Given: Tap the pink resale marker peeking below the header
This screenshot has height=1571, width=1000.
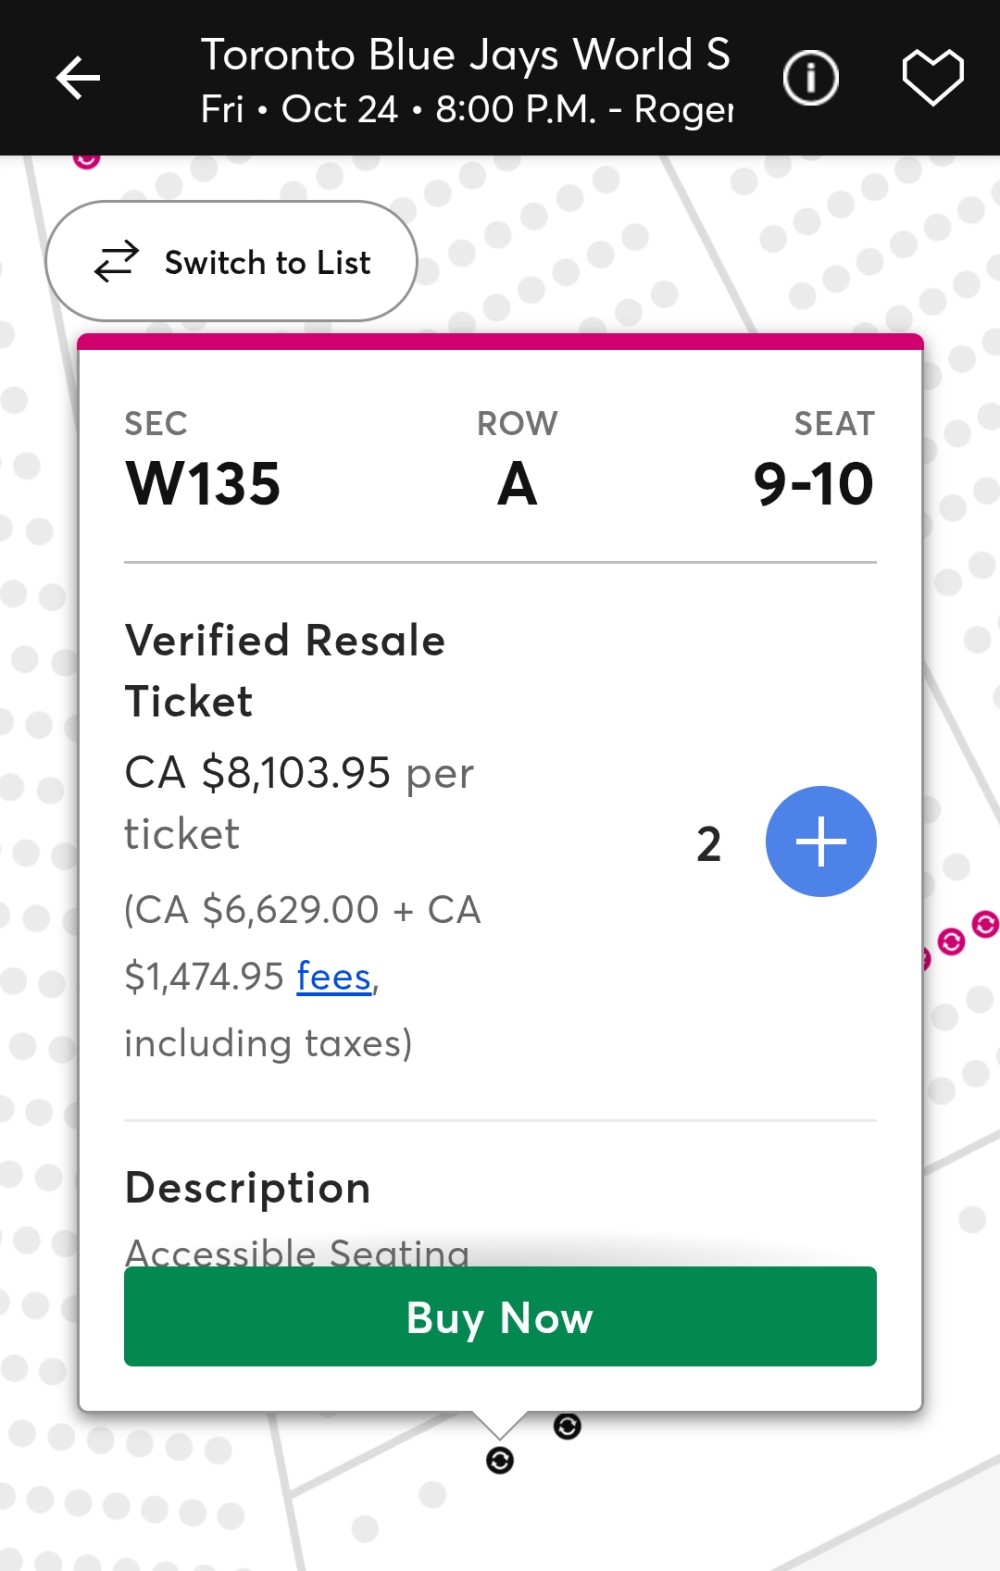Looking at the screenshot, I should coord(87,159).
